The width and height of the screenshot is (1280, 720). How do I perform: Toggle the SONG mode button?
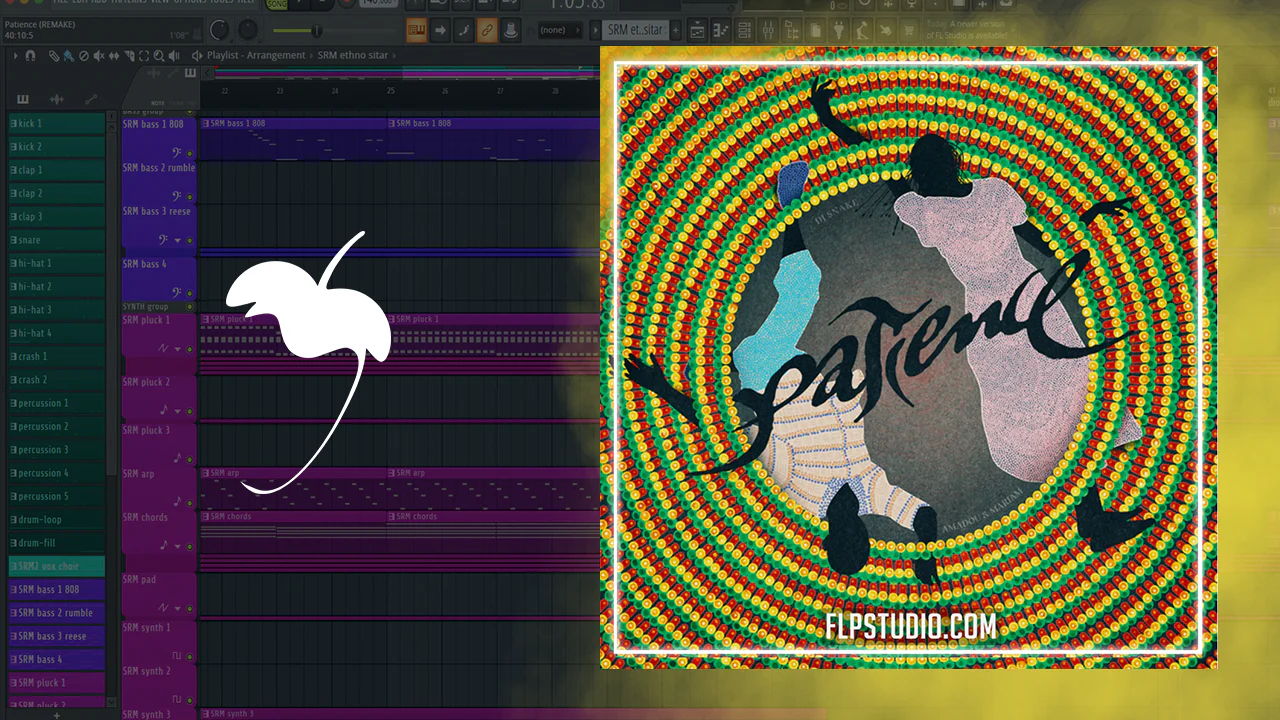coord(275,5)
